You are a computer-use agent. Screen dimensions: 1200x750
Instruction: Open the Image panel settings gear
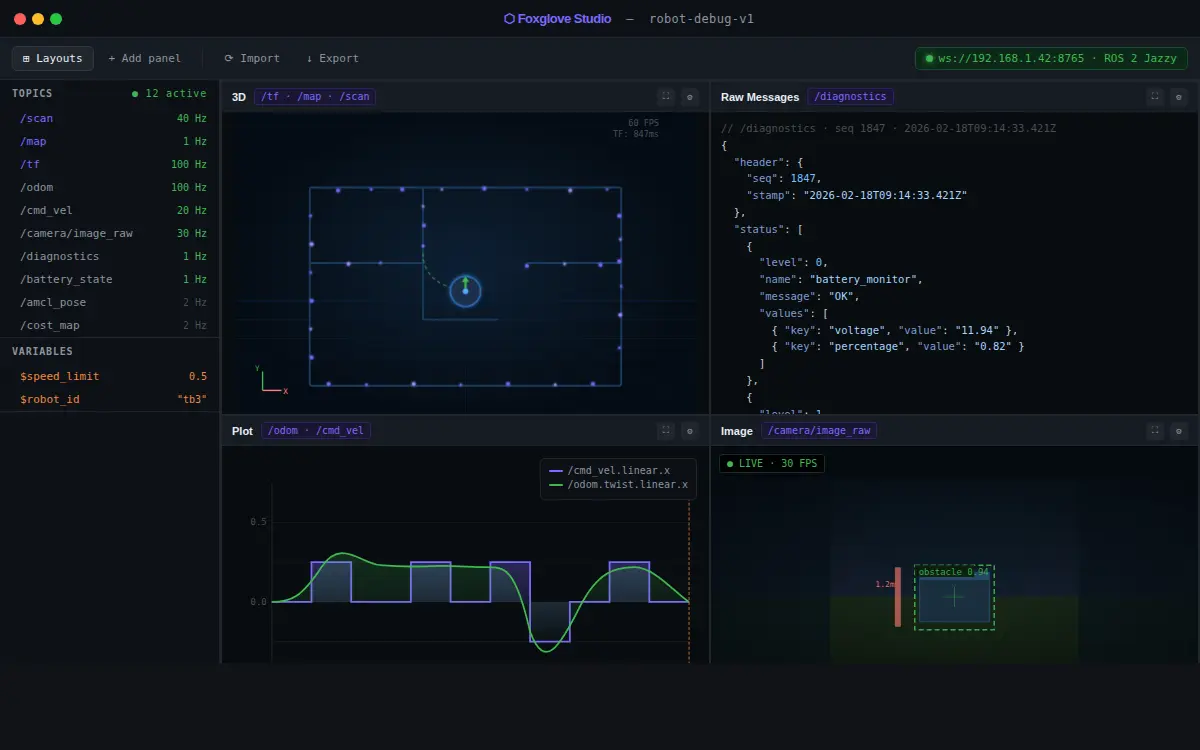click(x=1179, y=431)
